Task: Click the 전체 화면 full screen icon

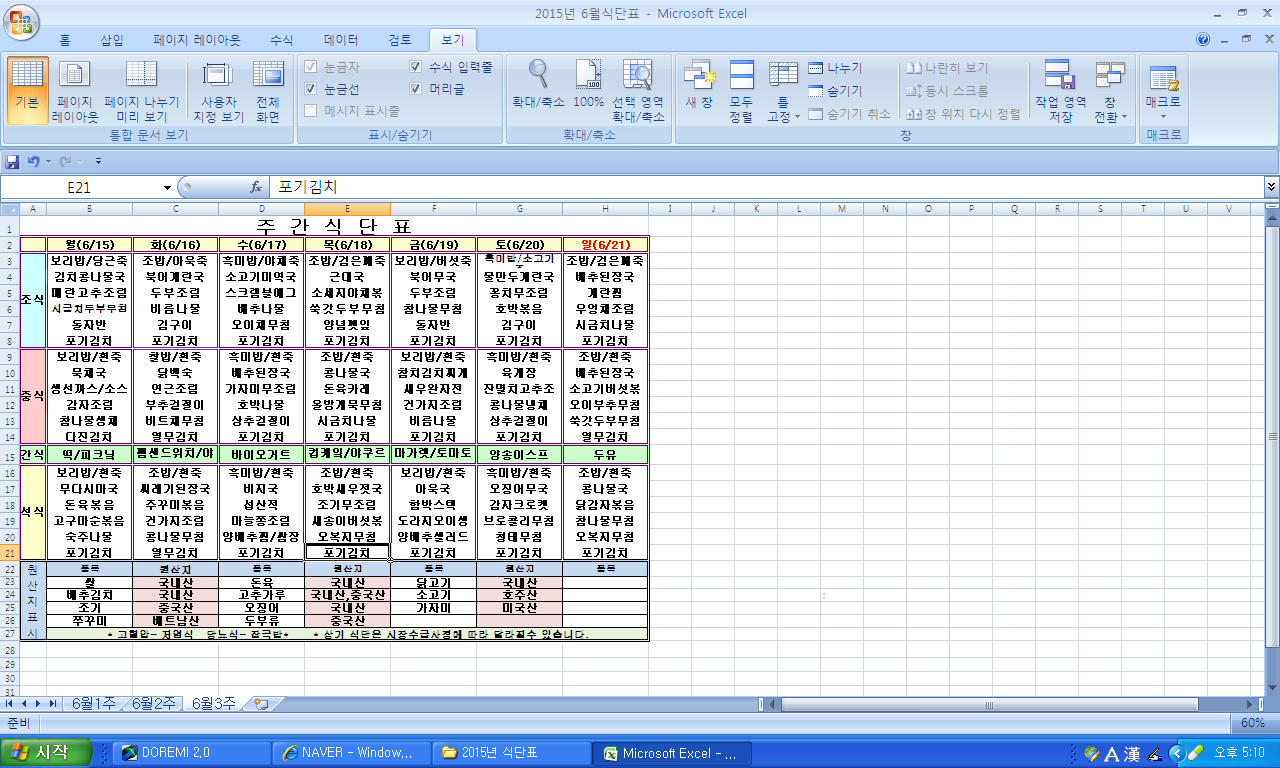Action: [268, 76]
